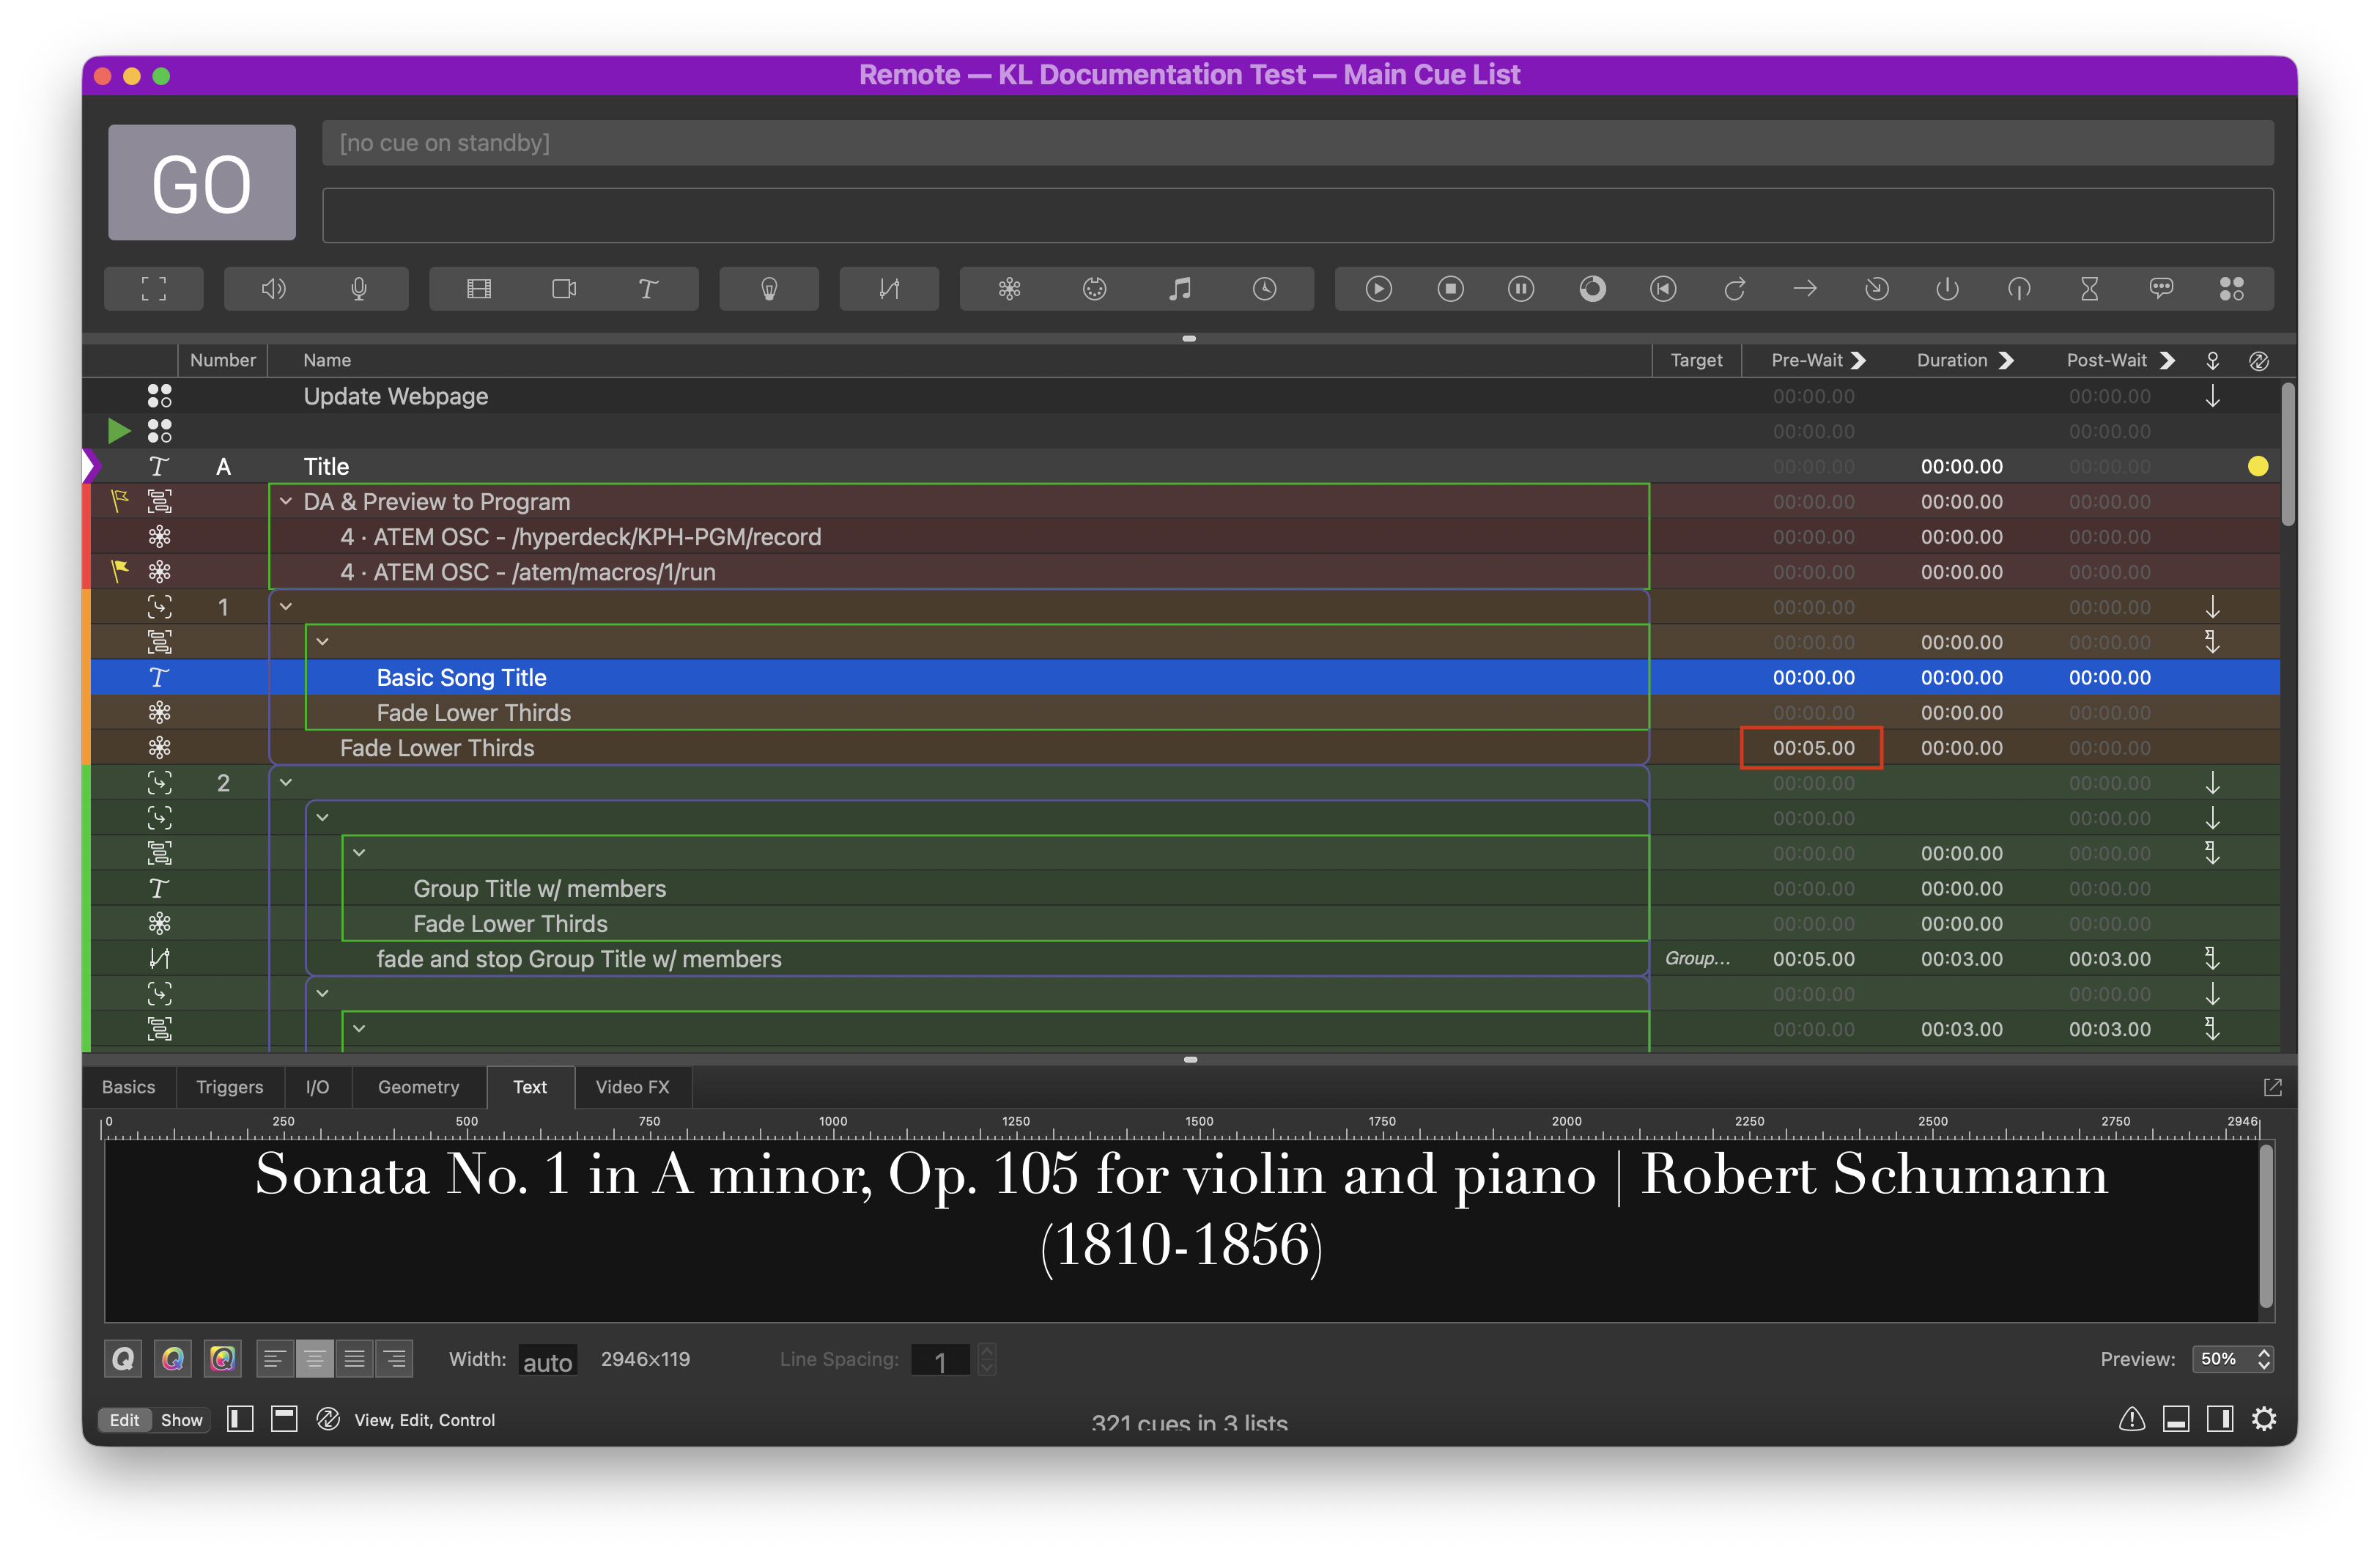Add a new Audio cue from toolbar
Screen dimensions: 2380x1555
coord(273,289)
